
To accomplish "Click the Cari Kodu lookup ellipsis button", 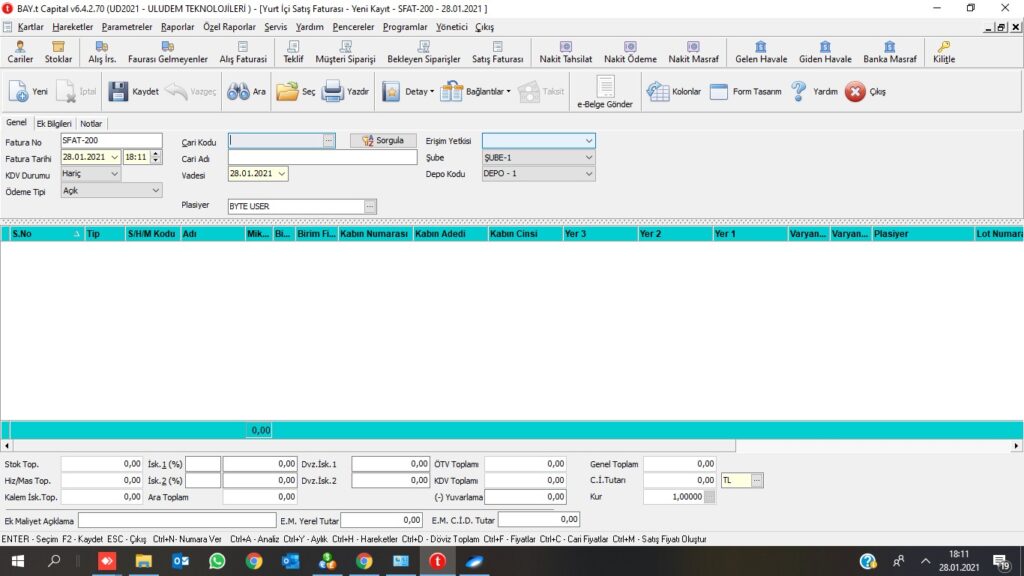I will [328, 141].
